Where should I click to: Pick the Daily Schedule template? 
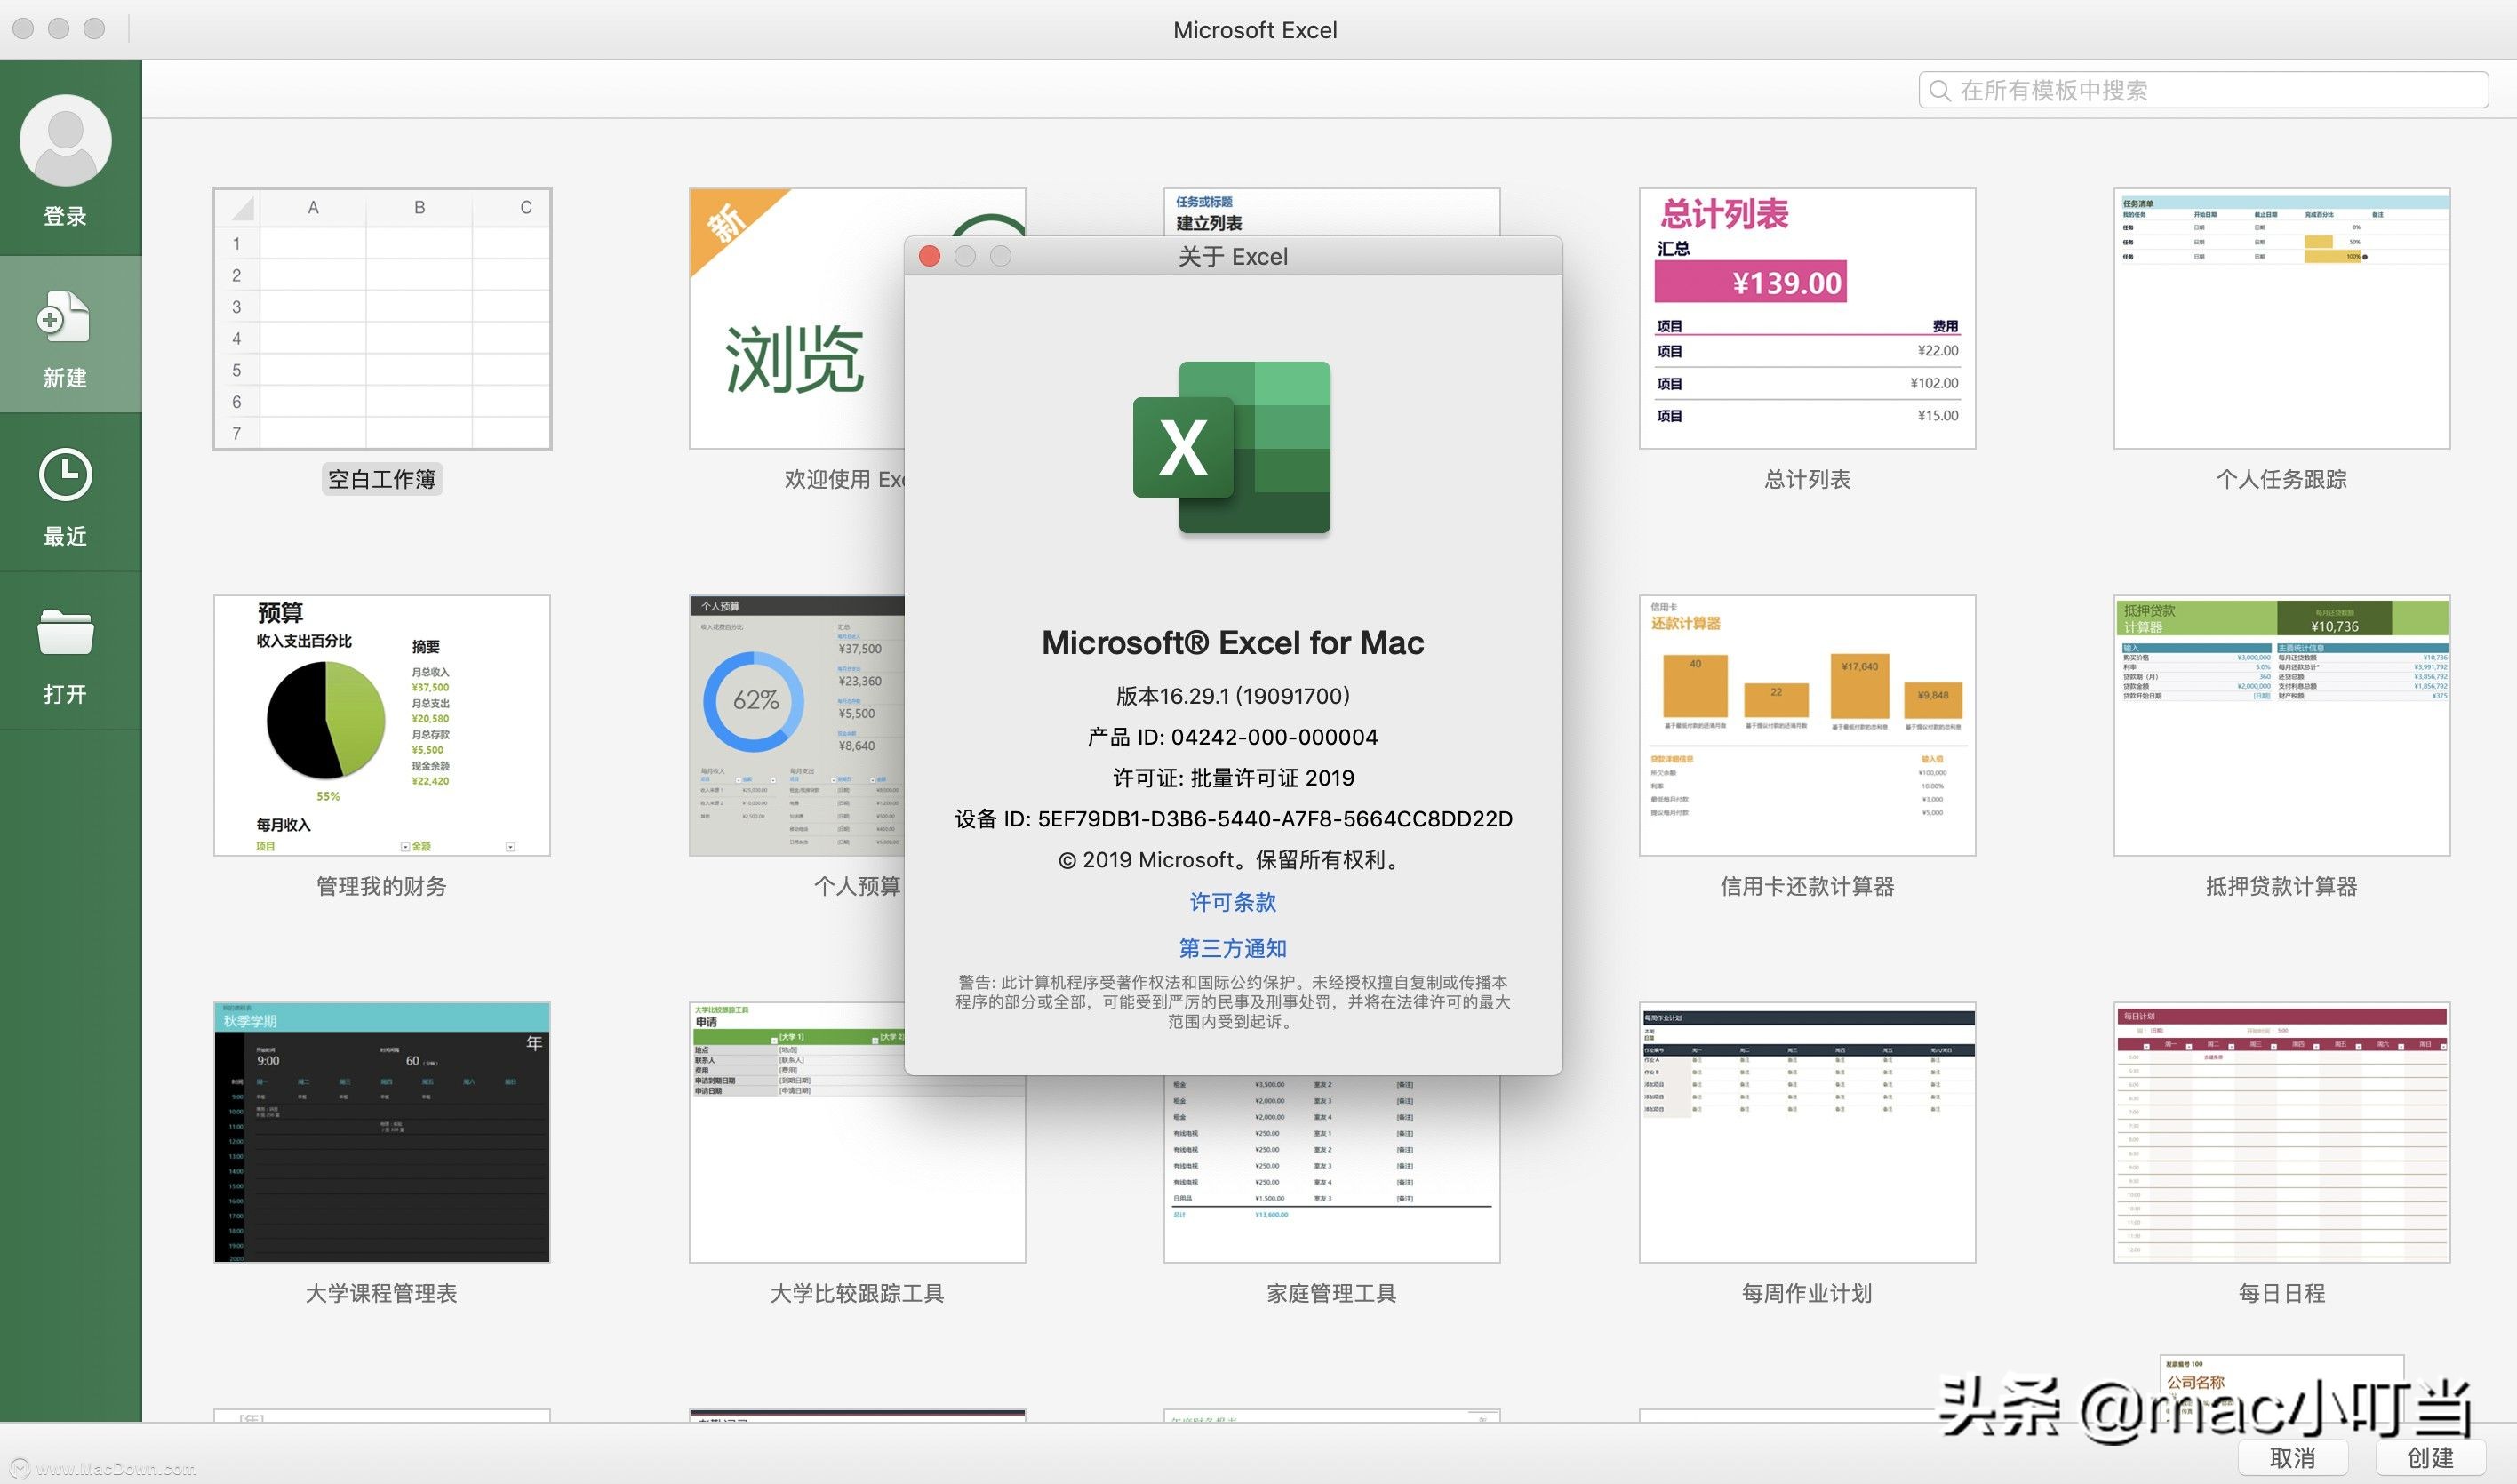point(2281,1132)
